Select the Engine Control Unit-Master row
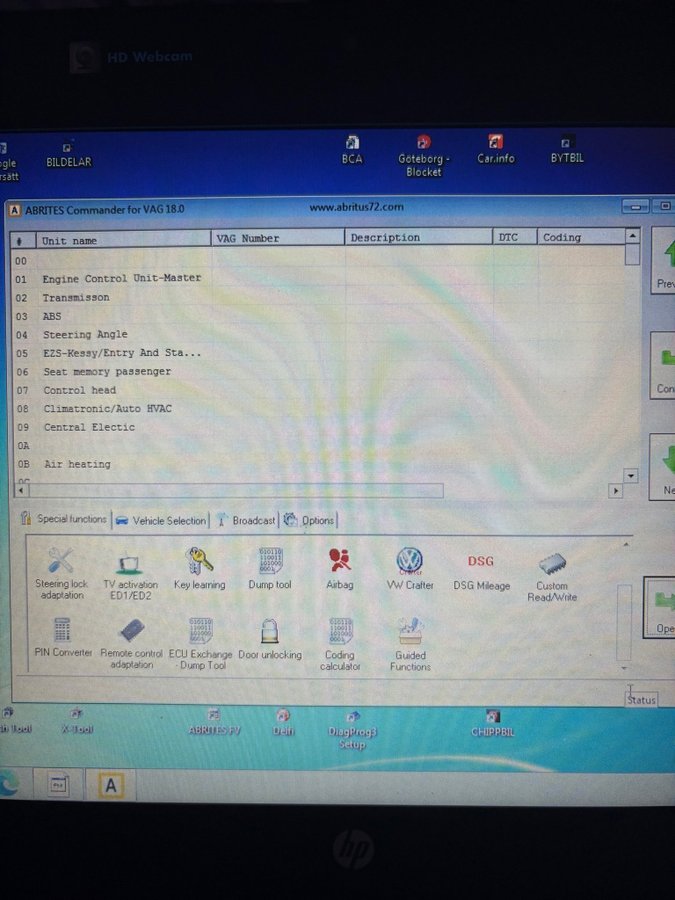The image size is (675, 900). (x=121, y=278)
